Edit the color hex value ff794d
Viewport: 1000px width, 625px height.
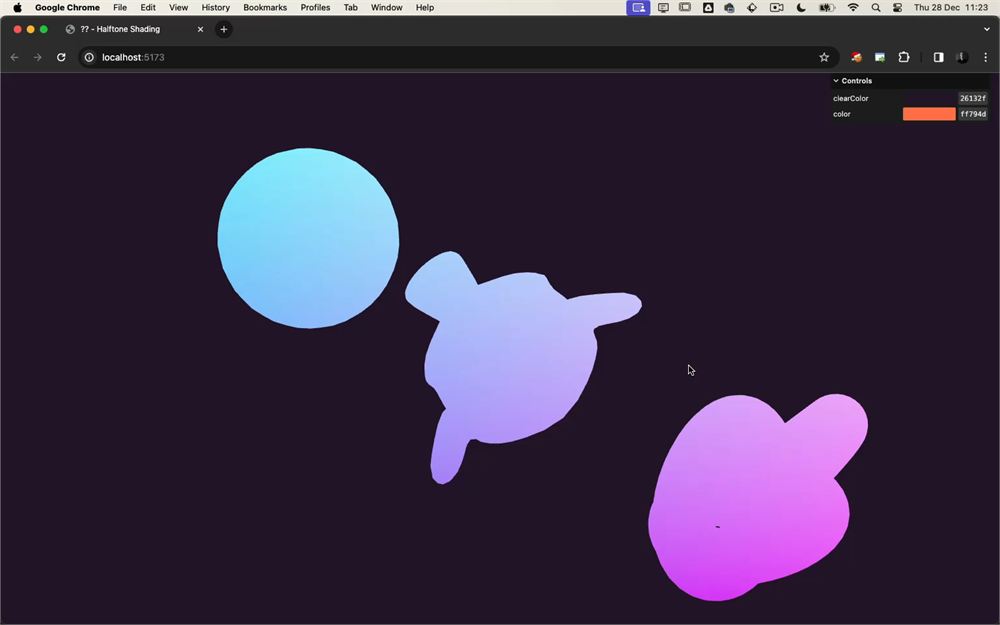(x=973, y=114)
